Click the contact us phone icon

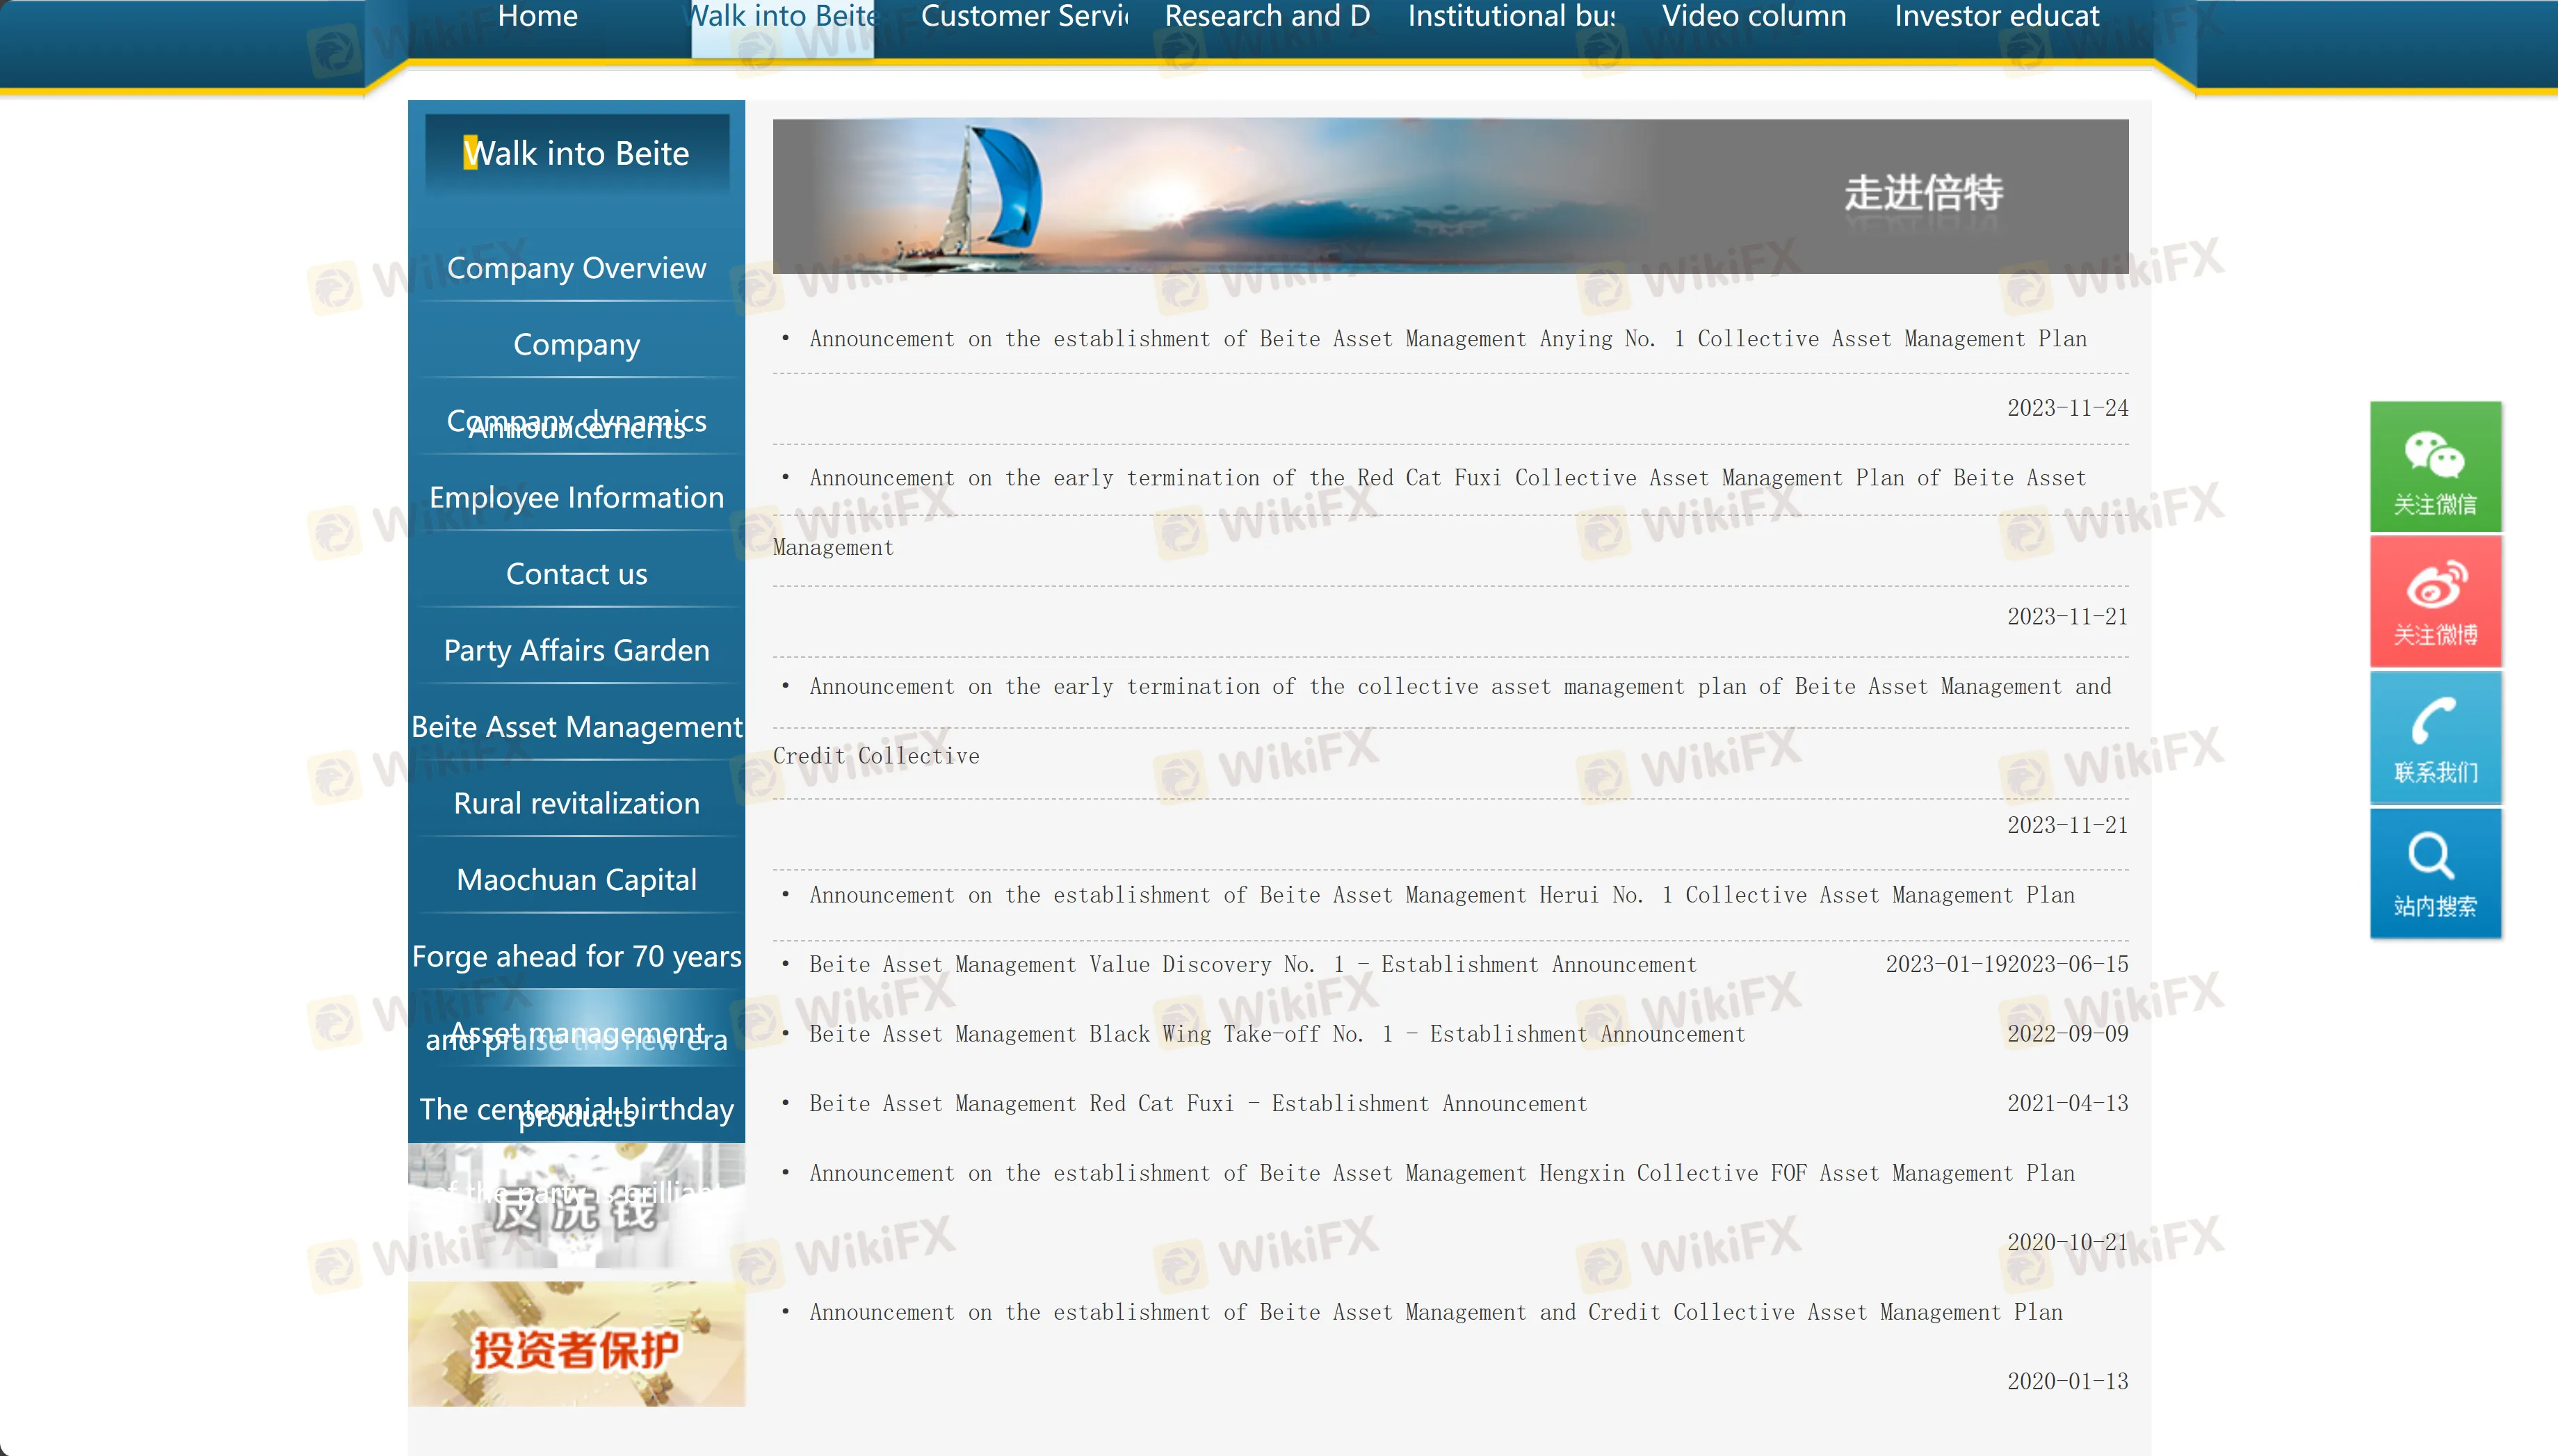[x=2435, y=737]
